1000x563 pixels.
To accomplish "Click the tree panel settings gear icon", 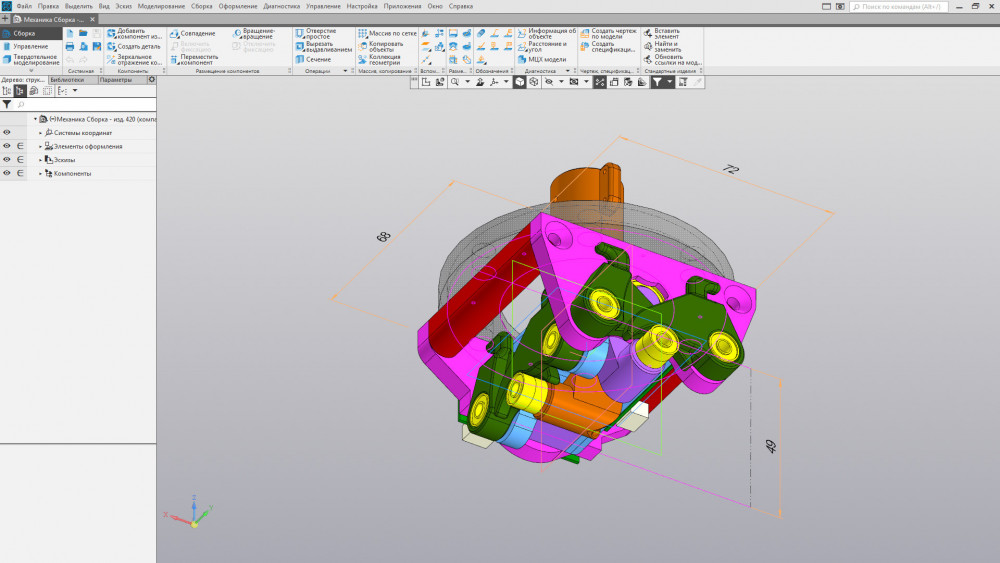I will click(x=152, y=80).
